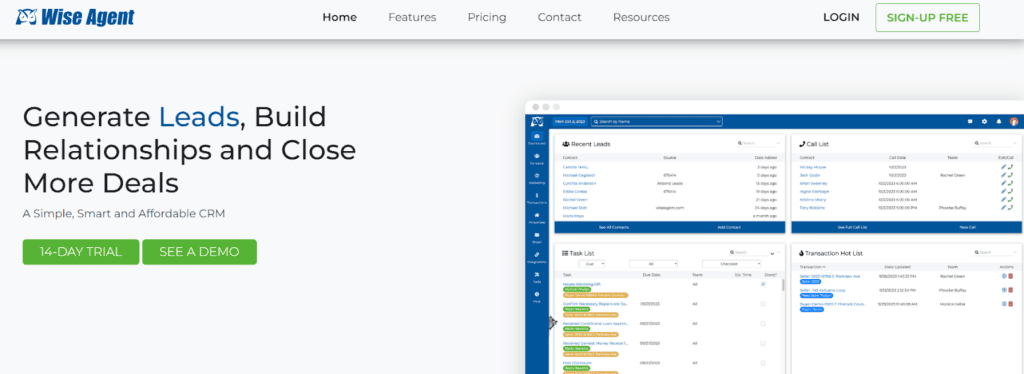
Task: Click the LOGIN link
Action: [x=841, y=18]
